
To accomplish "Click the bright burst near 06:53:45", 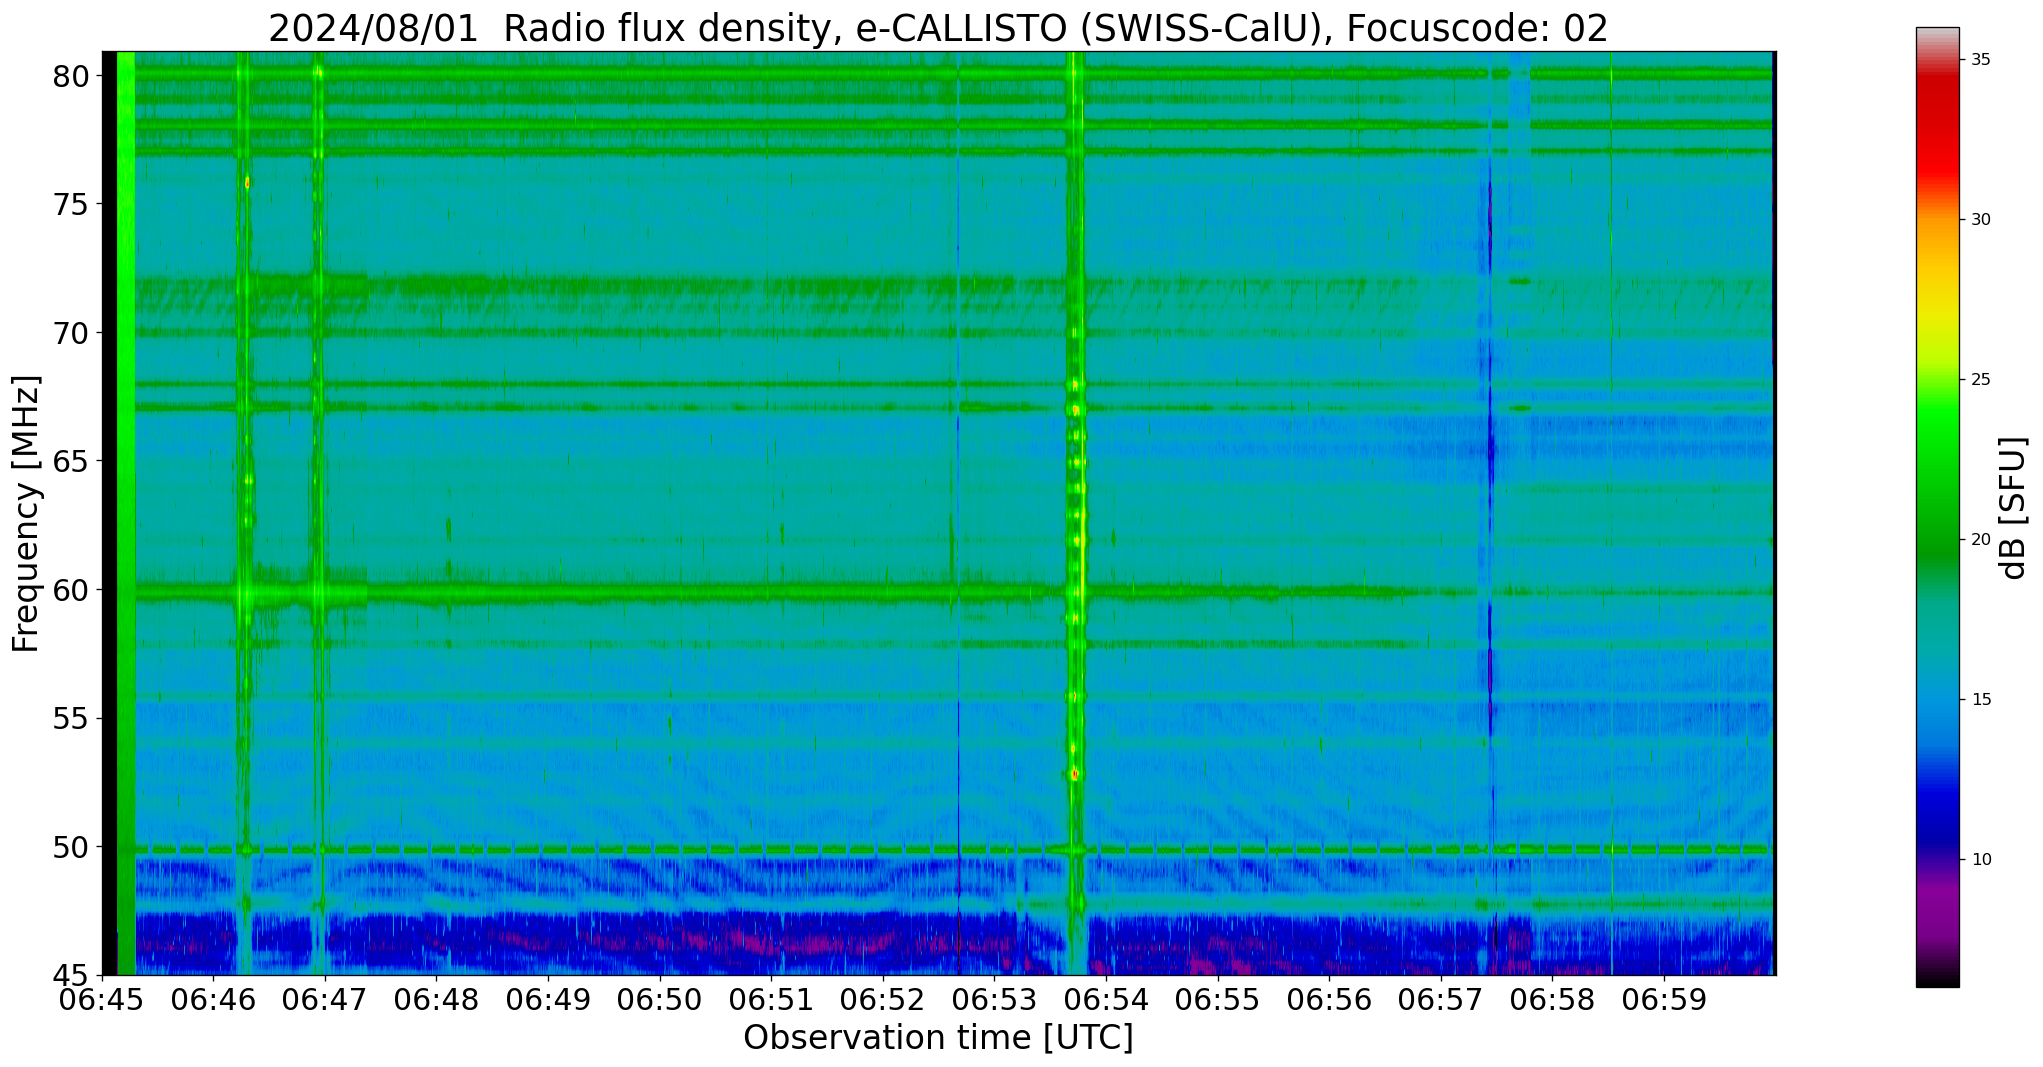I will (x=1076, y=512).
